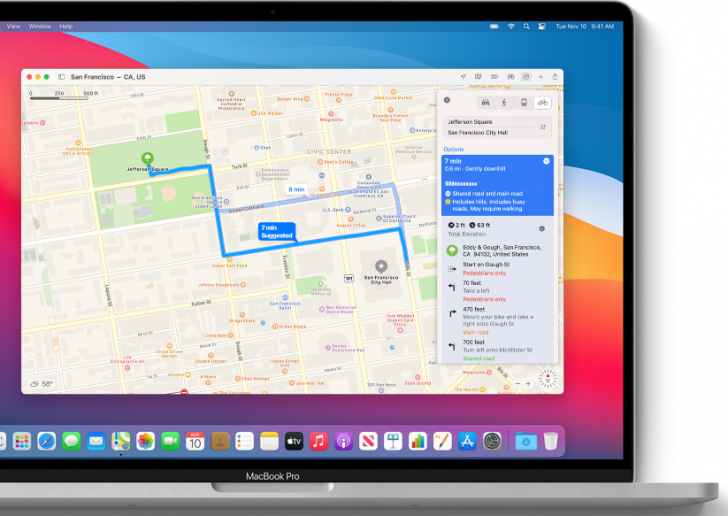The image size is (728, 516).
Task: Click the 7 min Suggested route label
Action: click(x=277, y=231)
